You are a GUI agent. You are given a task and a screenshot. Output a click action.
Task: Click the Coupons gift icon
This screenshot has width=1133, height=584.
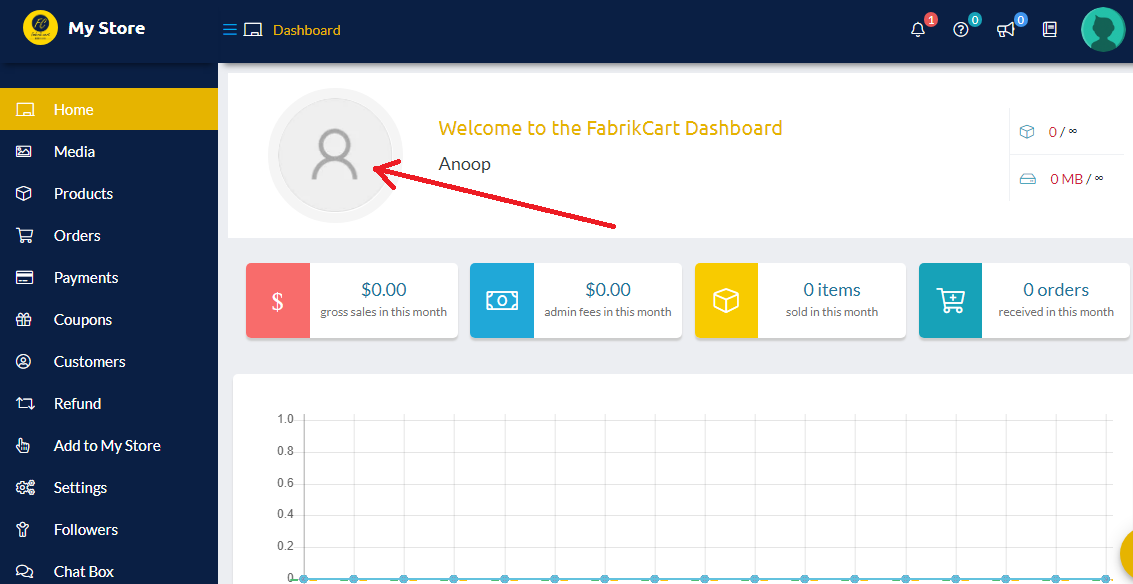pos(24,319)
